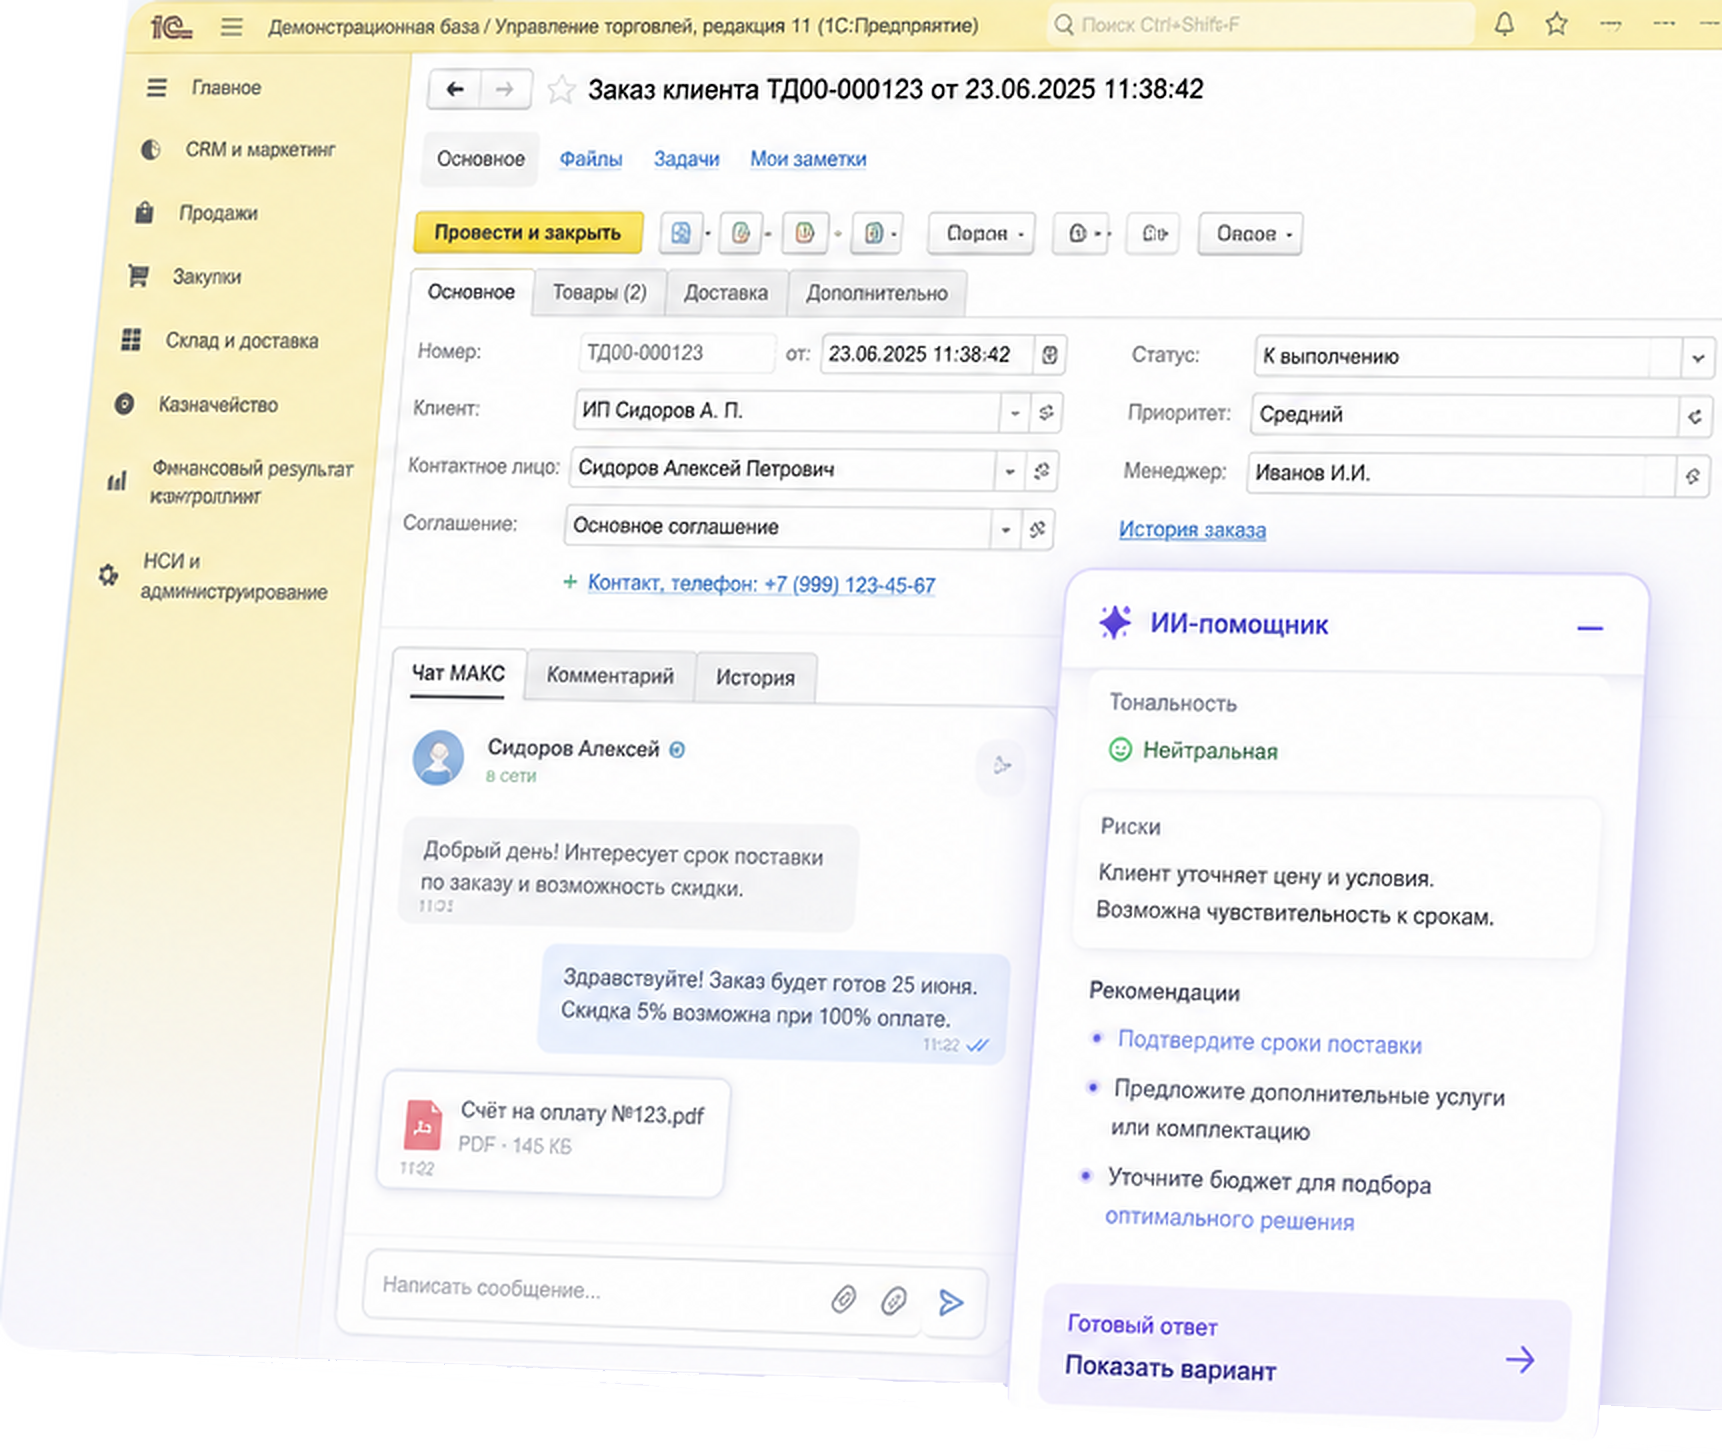Screen dimensions: 1722x1454
Task: Click Сидоров Алексей's avatar in the chat
Action: [x=439, y=757]
